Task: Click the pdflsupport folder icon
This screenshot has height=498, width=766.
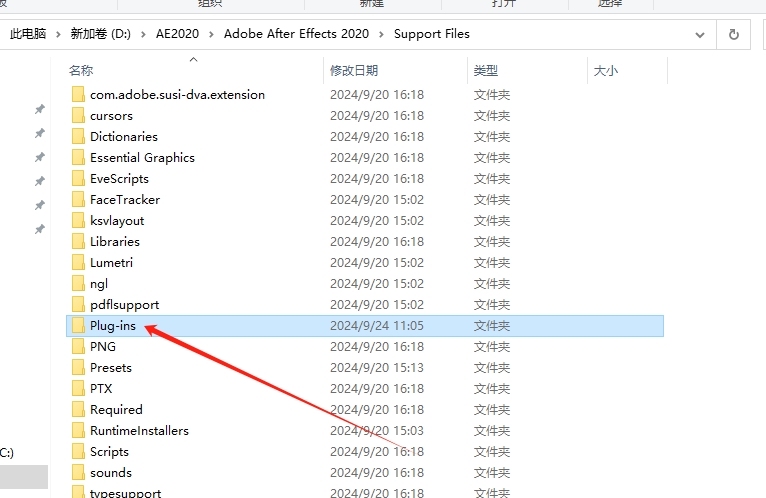Action: click(78, 304)
